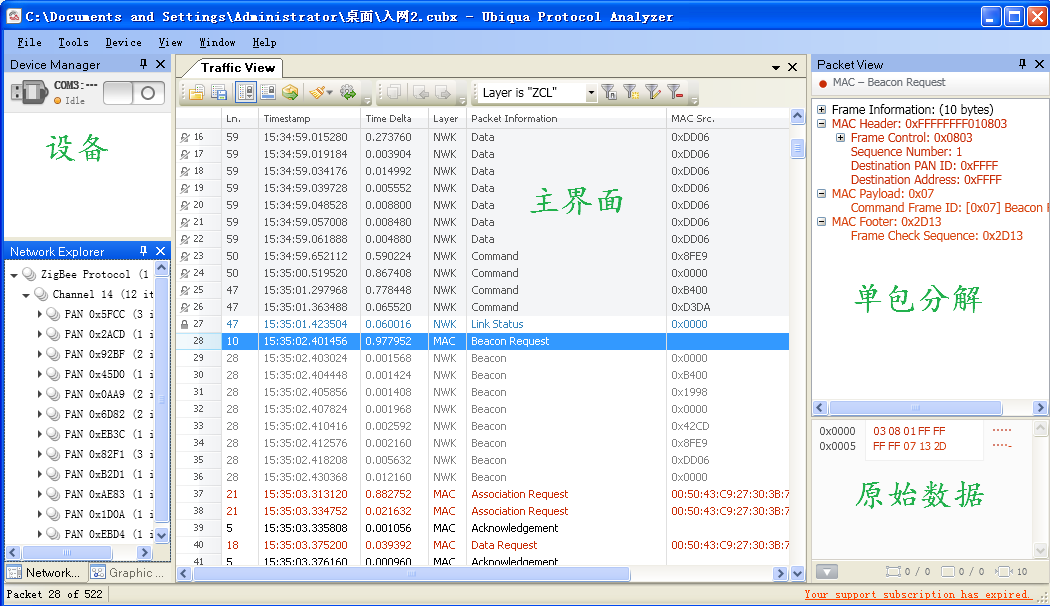Click the open capture file toolbar icon

coord(197,92)
